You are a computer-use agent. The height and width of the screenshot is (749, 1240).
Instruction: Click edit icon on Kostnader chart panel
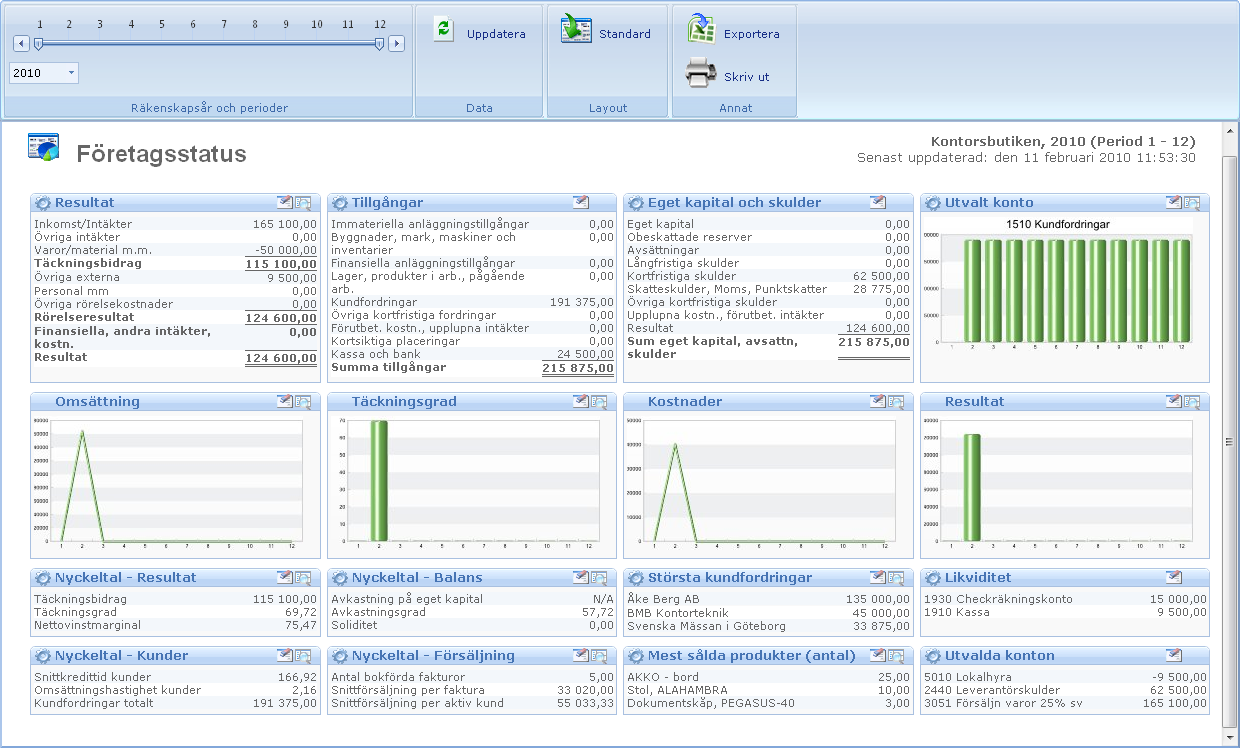coord(877,401)
